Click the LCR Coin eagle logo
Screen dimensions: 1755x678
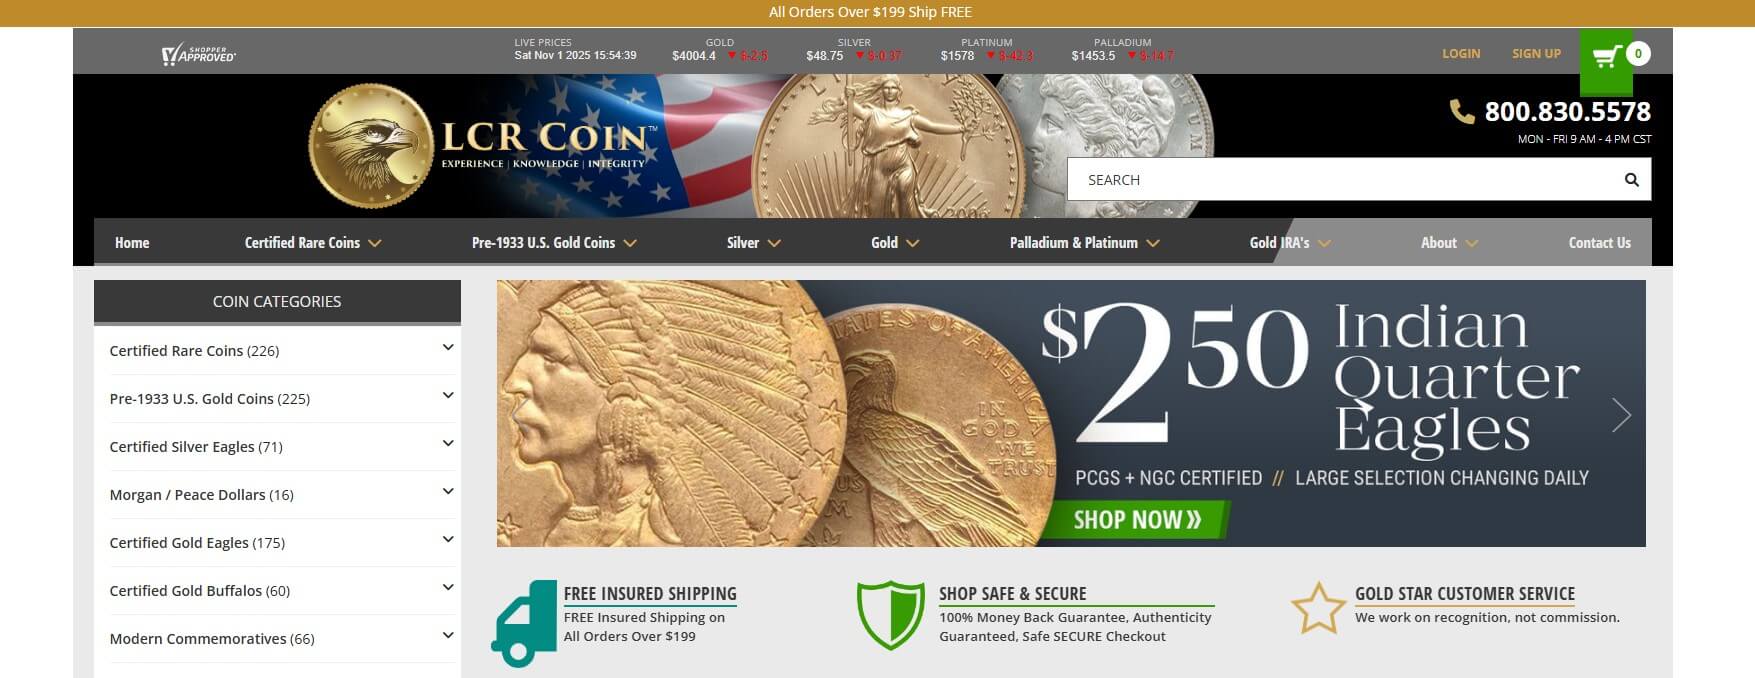click(372, 146)
